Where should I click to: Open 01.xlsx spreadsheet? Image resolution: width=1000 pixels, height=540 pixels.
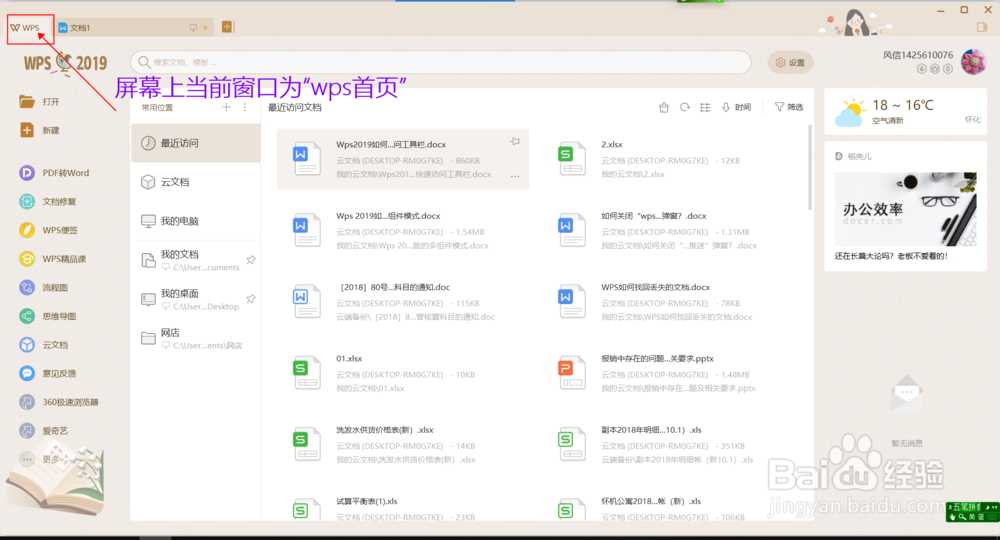pyautogui.click(x=402, y=374)
